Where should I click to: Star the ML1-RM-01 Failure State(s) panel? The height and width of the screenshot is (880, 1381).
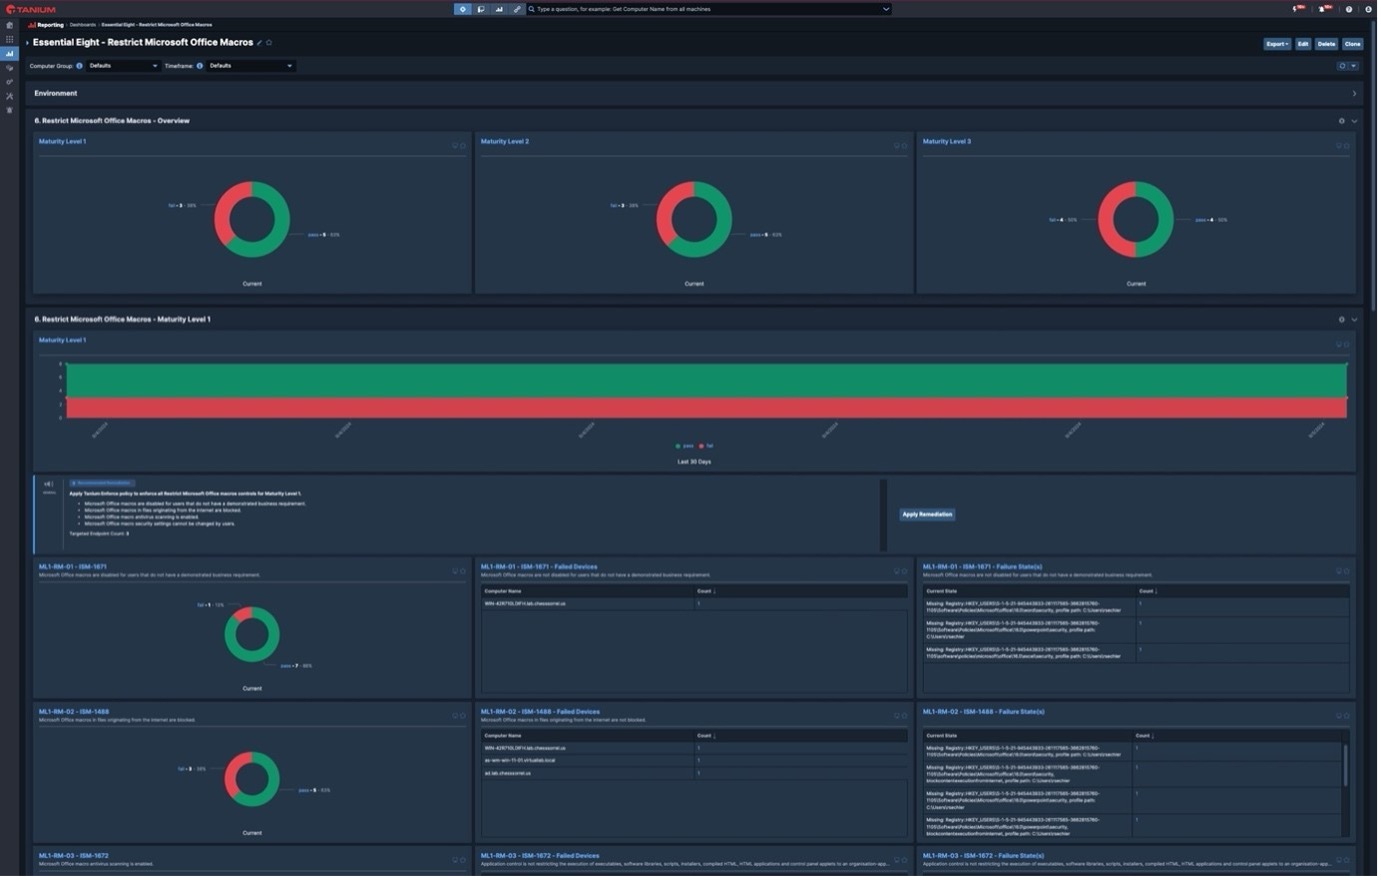[1347, 572]
